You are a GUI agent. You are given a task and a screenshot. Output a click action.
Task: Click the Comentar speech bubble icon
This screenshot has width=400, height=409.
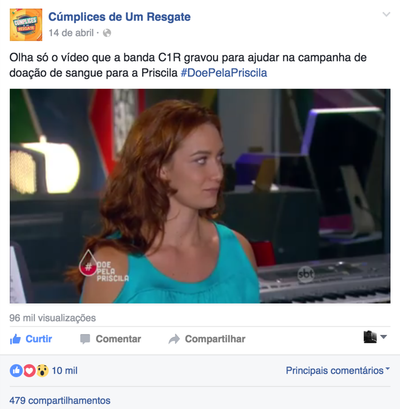click(x=85, y=339)
